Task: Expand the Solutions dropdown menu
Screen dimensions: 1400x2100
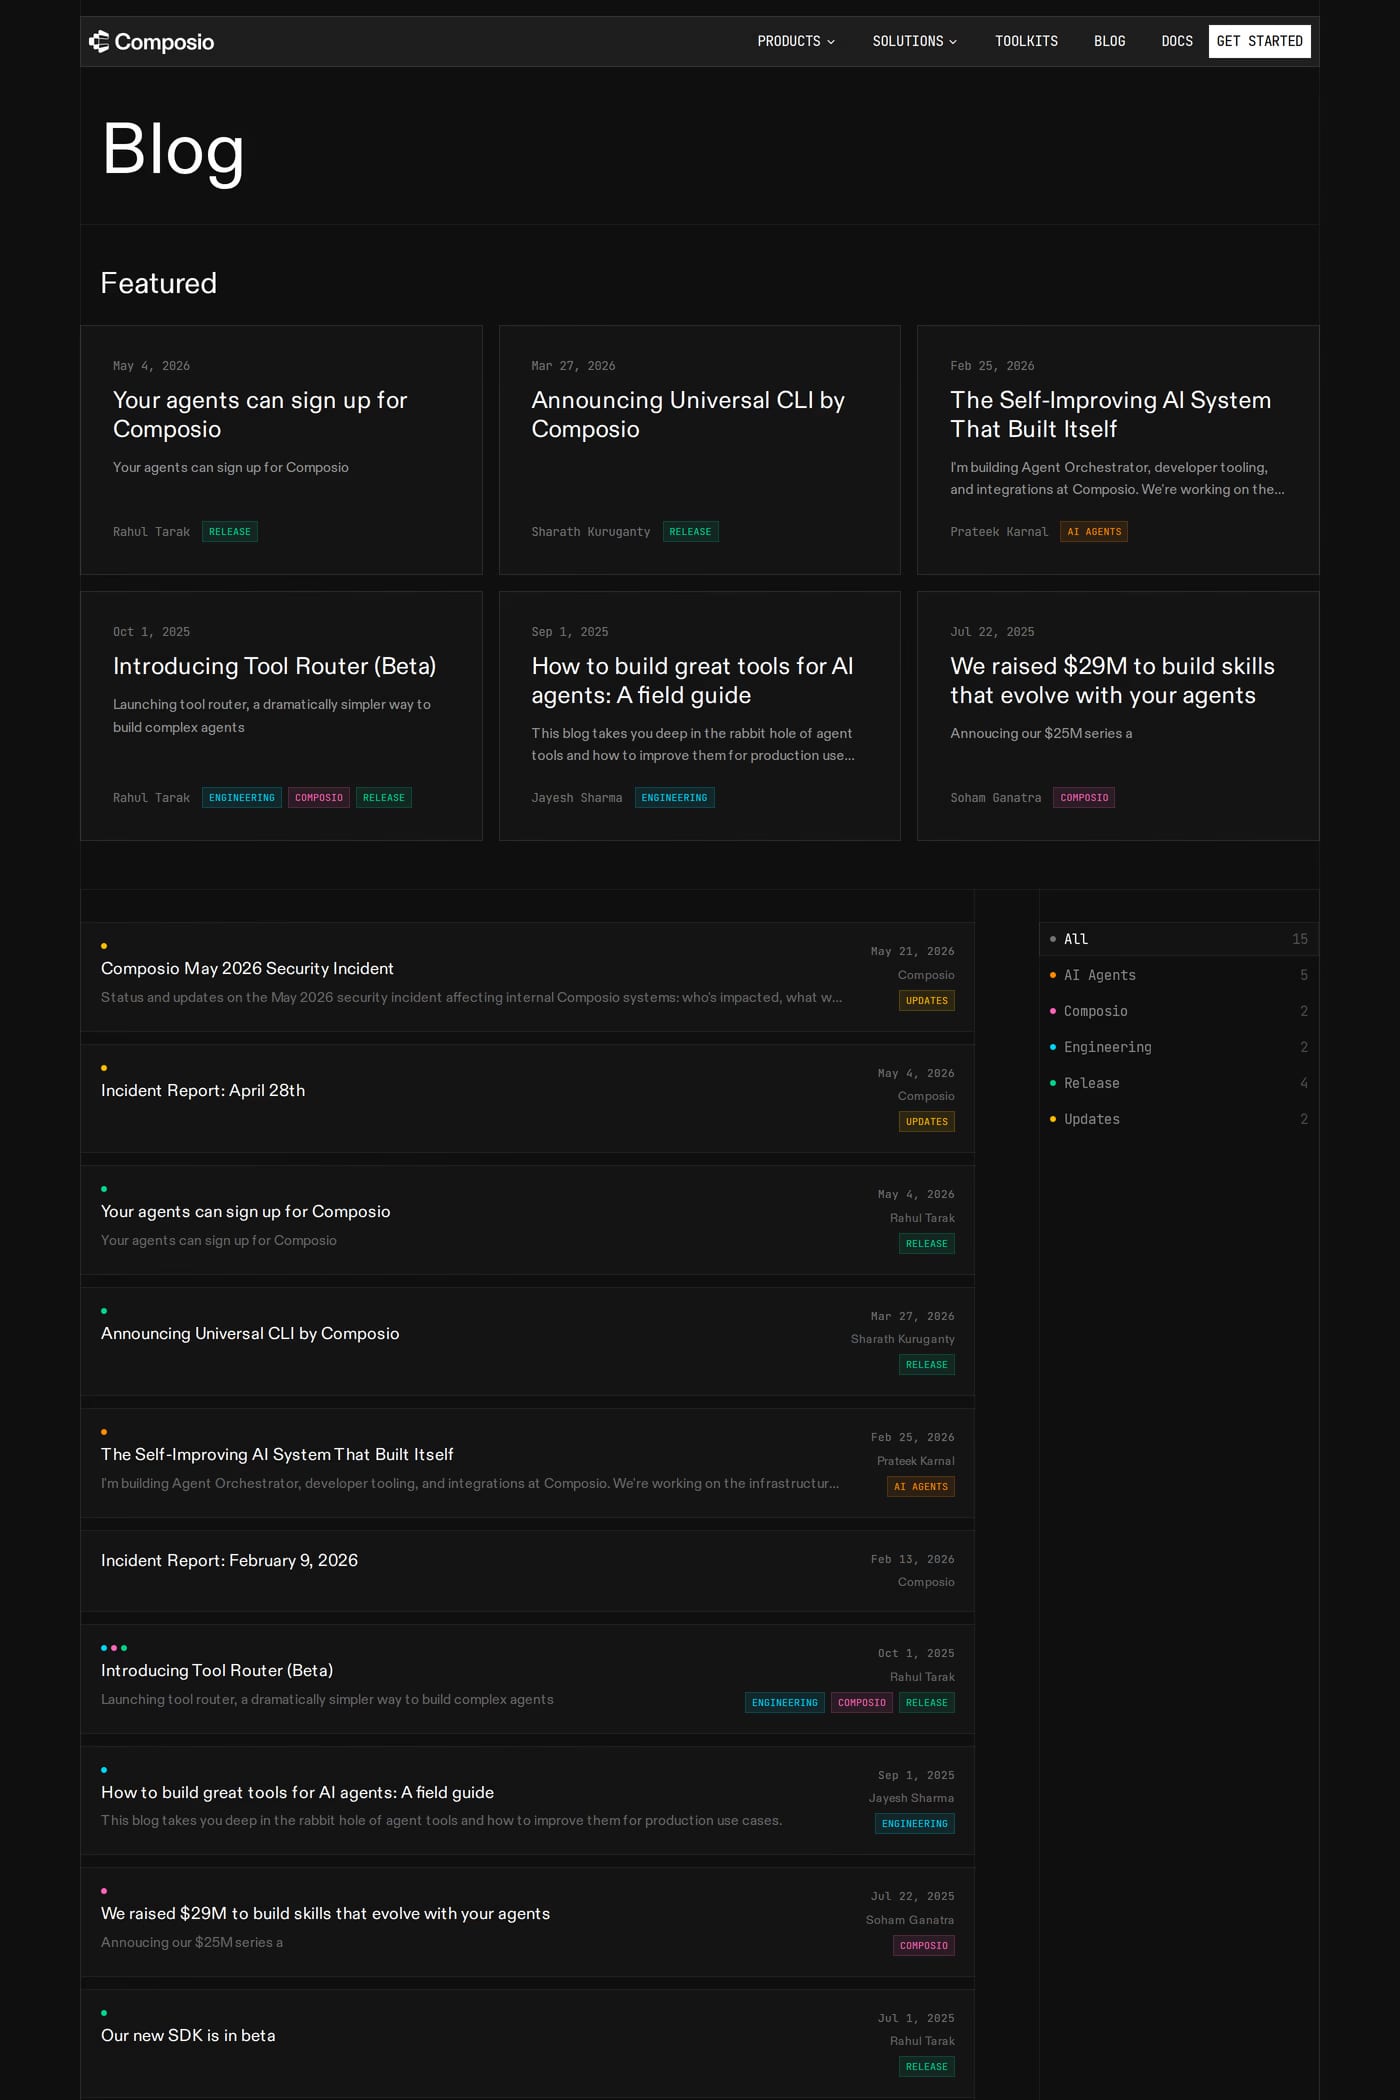Action: click(x=915, y=41)
